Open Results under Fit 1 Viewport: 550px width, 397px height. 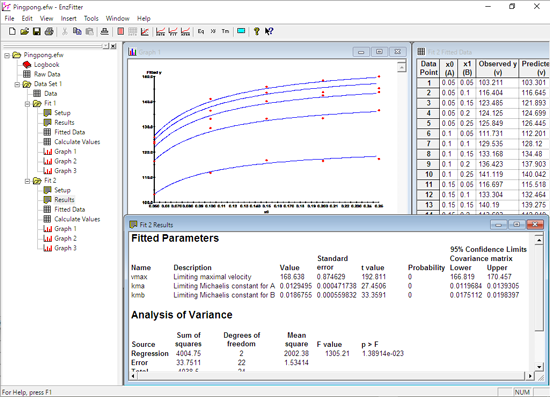pos(64,122)
